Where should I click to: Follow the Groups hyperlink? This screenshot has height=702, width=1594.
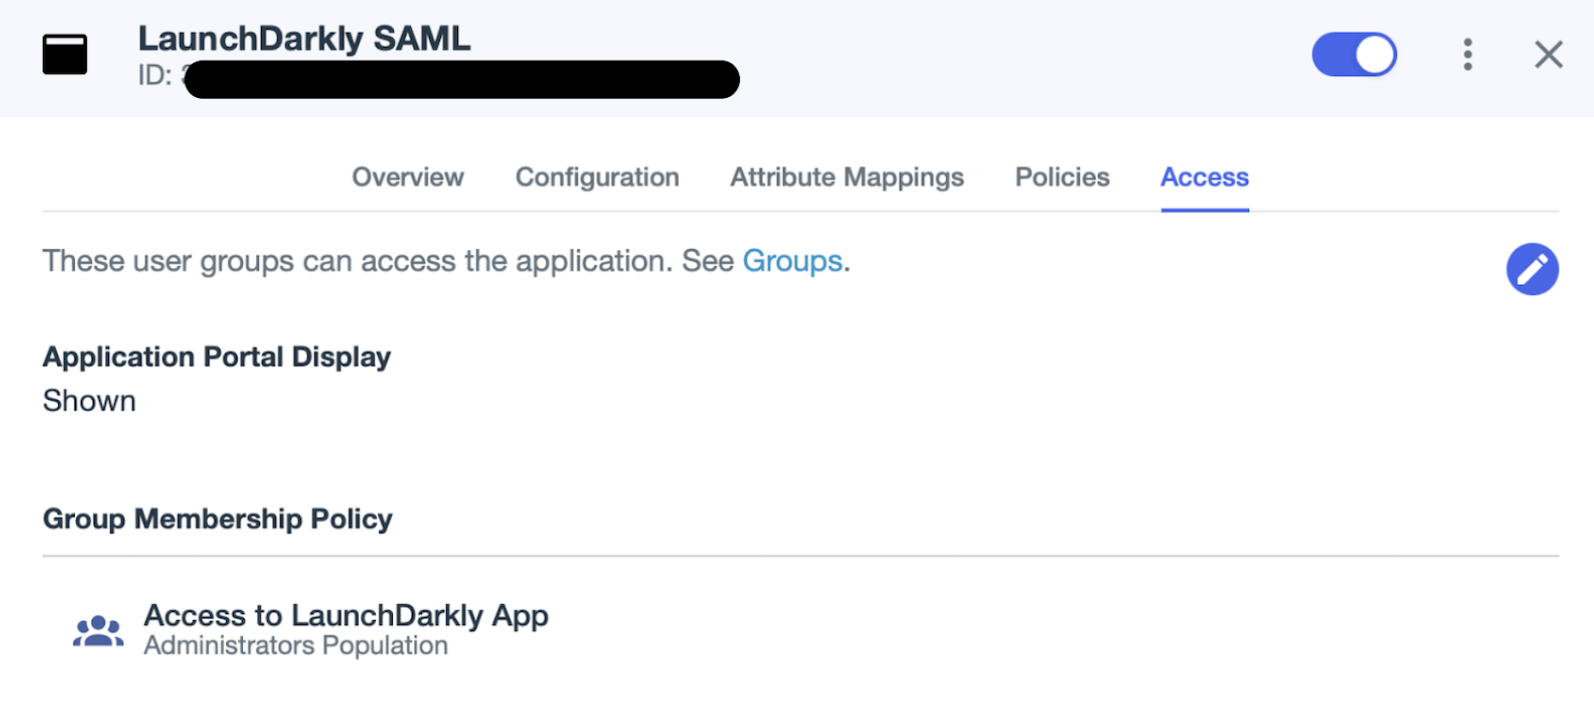(792, 261)
